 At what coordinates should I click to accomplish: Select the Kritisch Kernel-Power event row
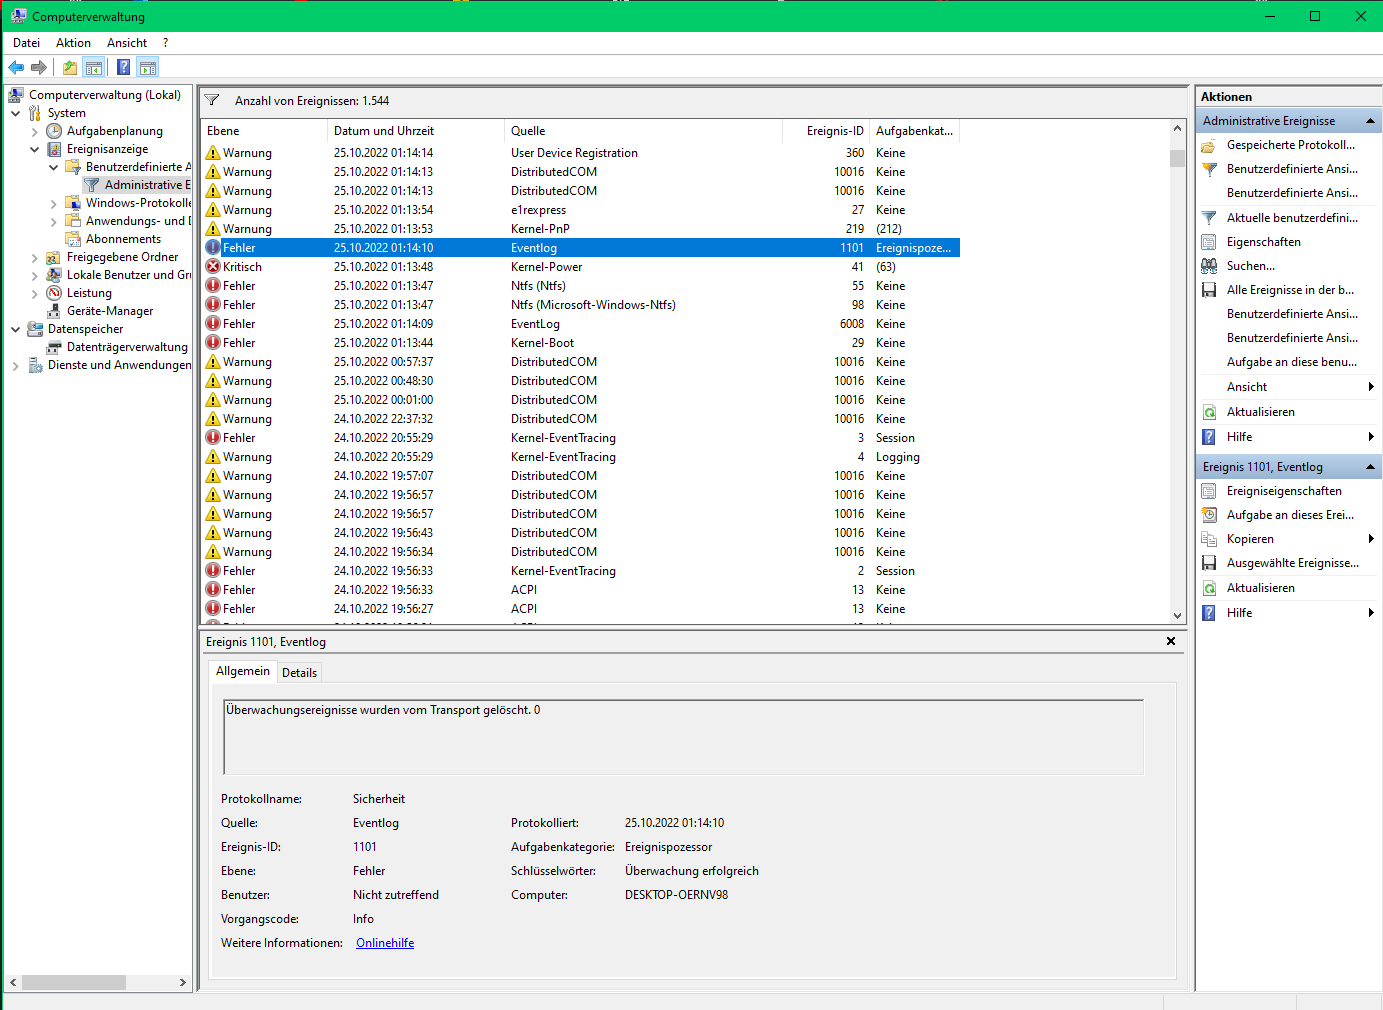click(580, 267)
